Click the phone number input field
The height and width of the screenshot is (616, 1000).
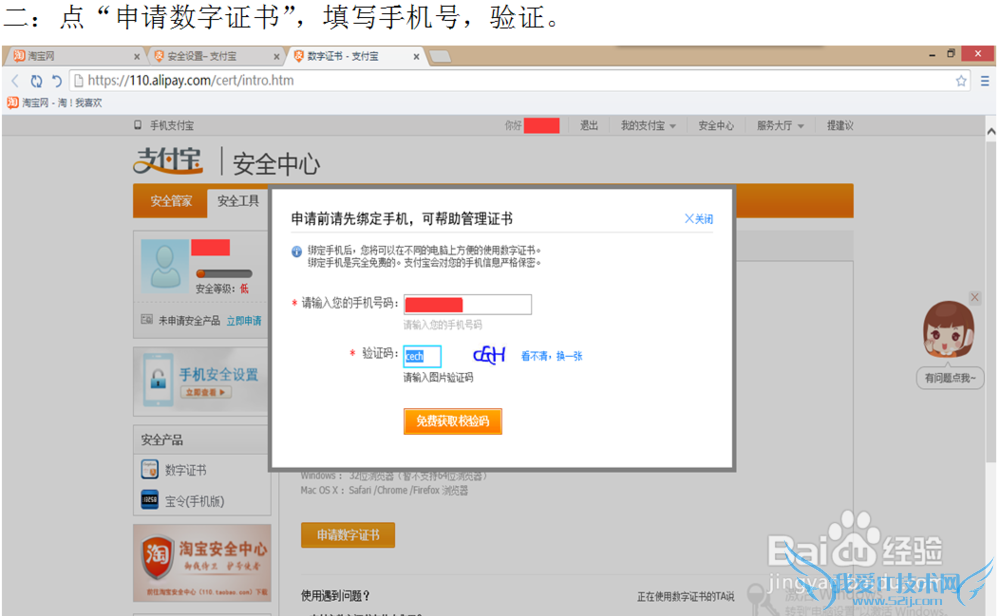click(x=467, y=304)
